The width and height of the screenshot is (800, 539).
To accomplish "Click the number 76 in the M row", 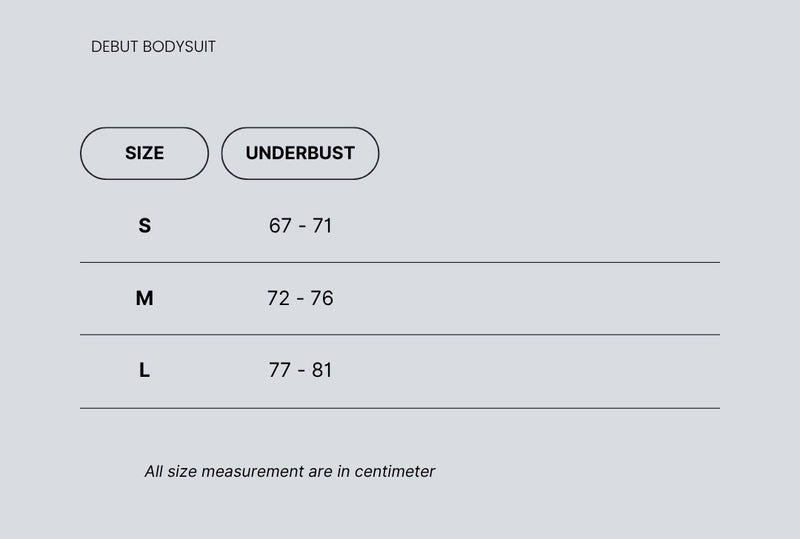I will point(322,298).
